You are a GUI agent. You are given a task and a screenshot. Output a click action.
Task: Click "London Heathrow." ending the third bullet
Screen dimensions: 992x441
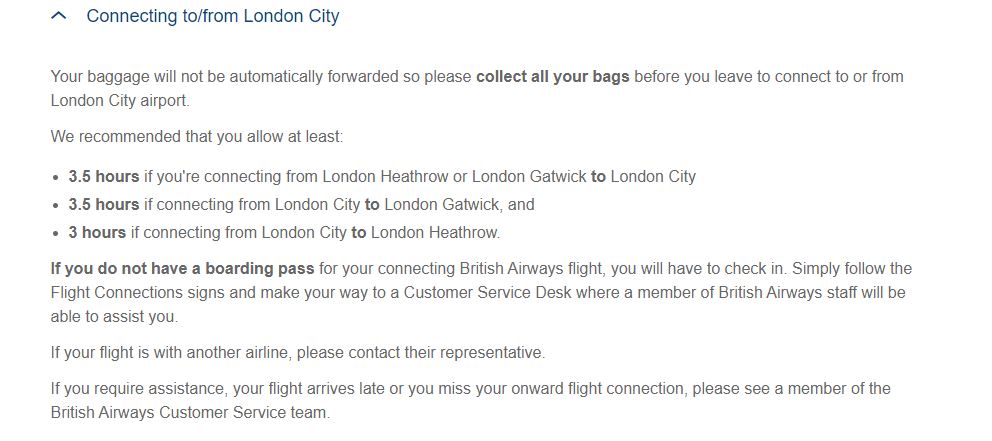tap(435, 232)
